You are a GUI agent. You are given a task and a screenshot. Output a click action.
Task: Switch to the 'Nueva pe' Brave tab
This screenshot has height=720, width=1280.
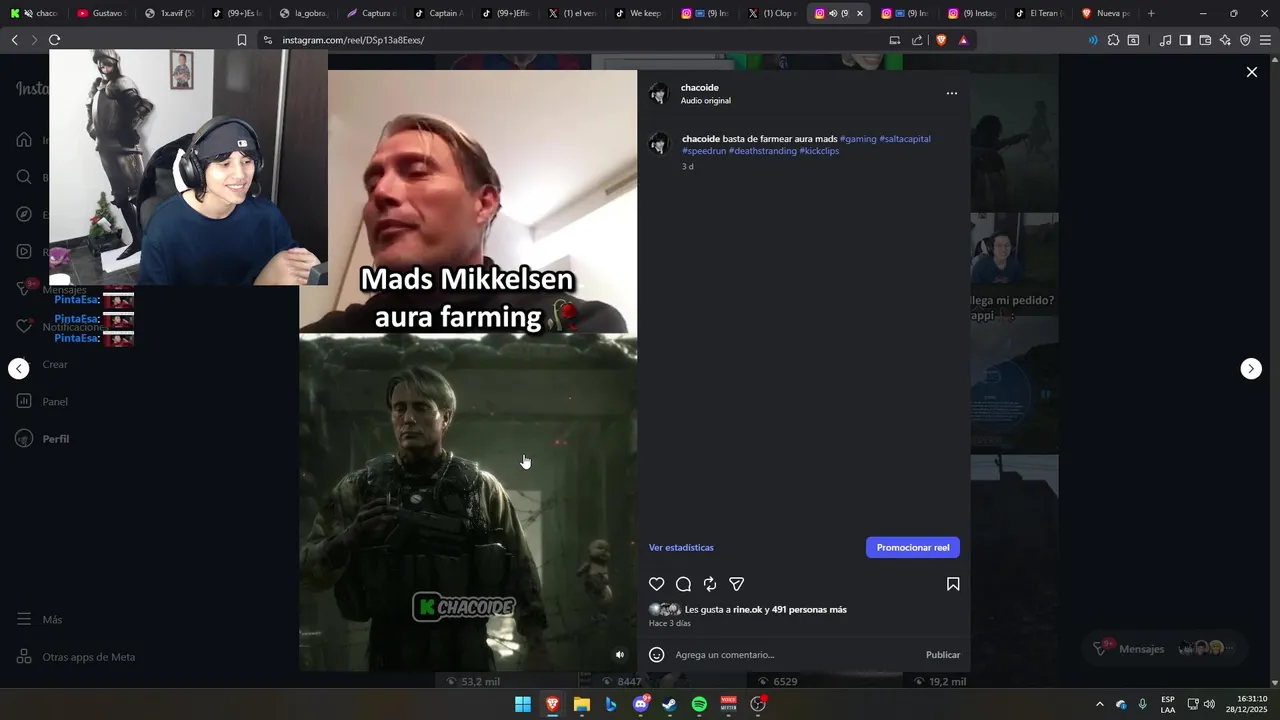tap(1106, 13)
